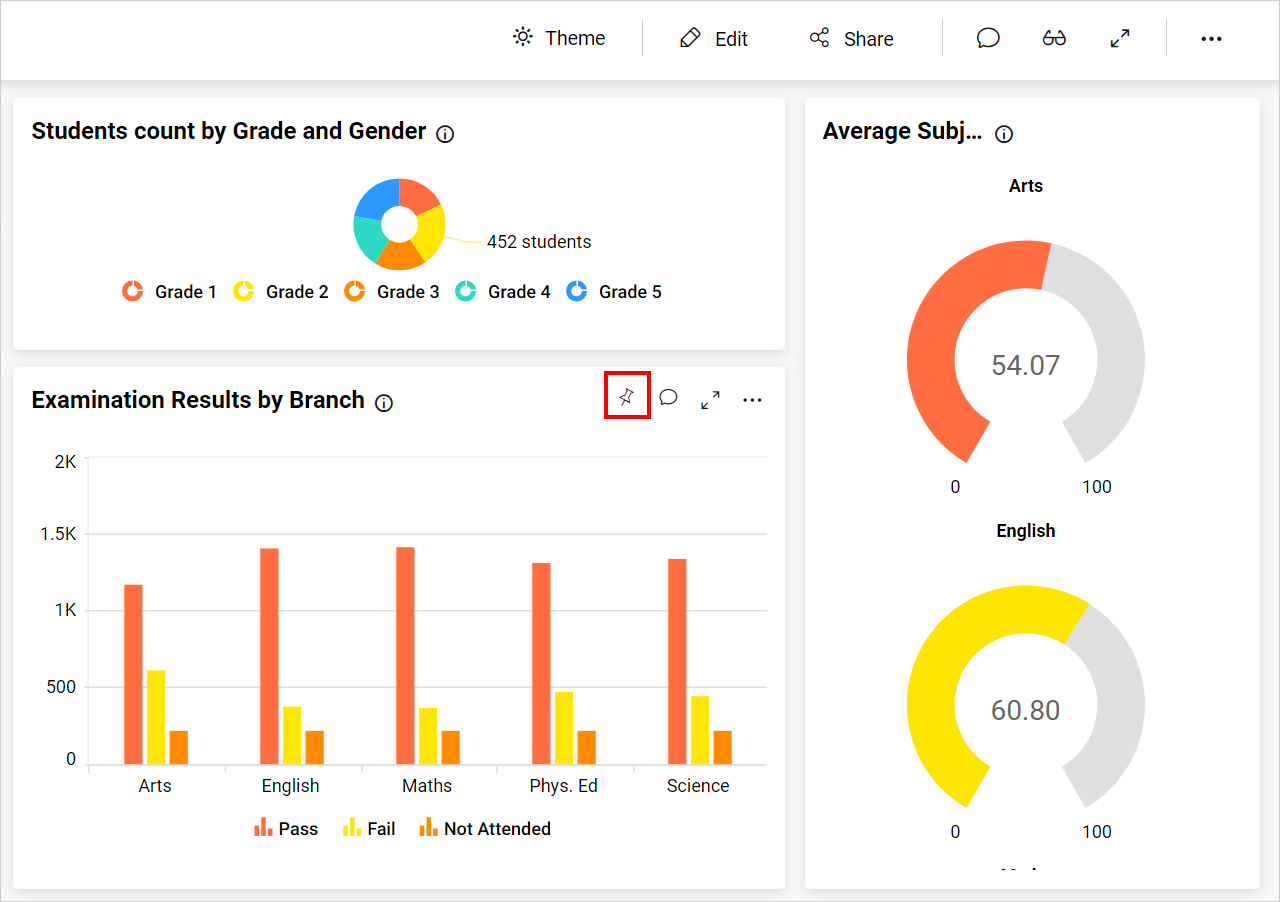Open Examination Results widget more options

752,400
